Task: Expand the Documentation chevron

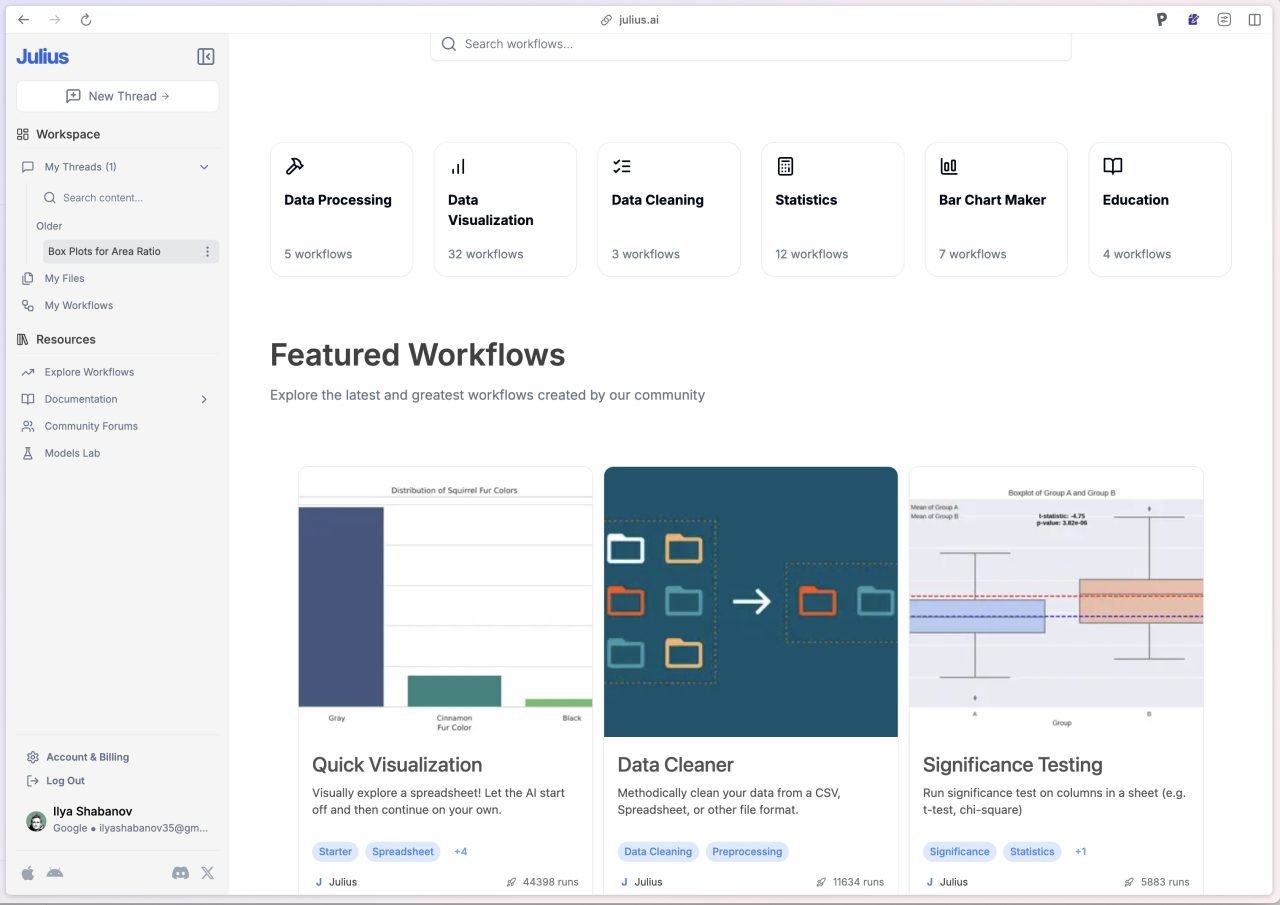Action: 204,399
